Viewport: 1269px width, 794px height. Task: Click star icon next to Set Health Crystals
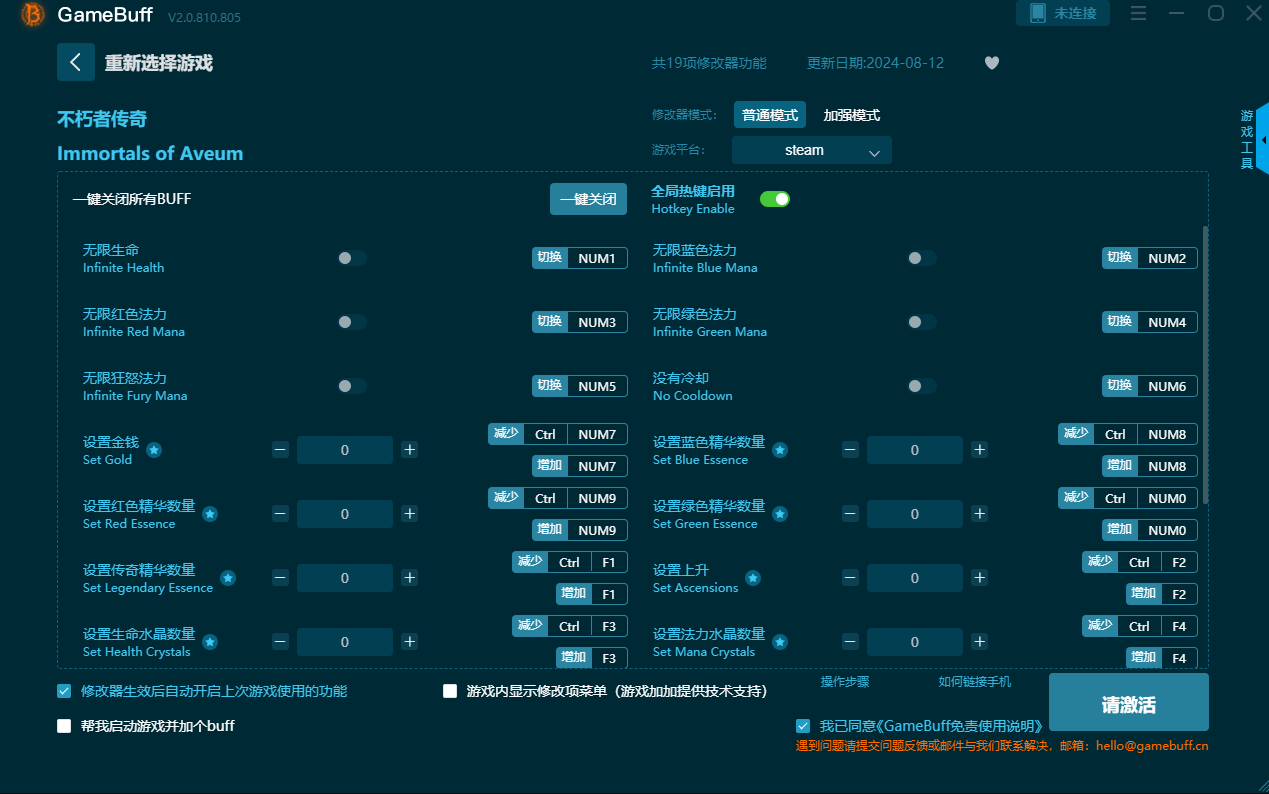point(210,642)
